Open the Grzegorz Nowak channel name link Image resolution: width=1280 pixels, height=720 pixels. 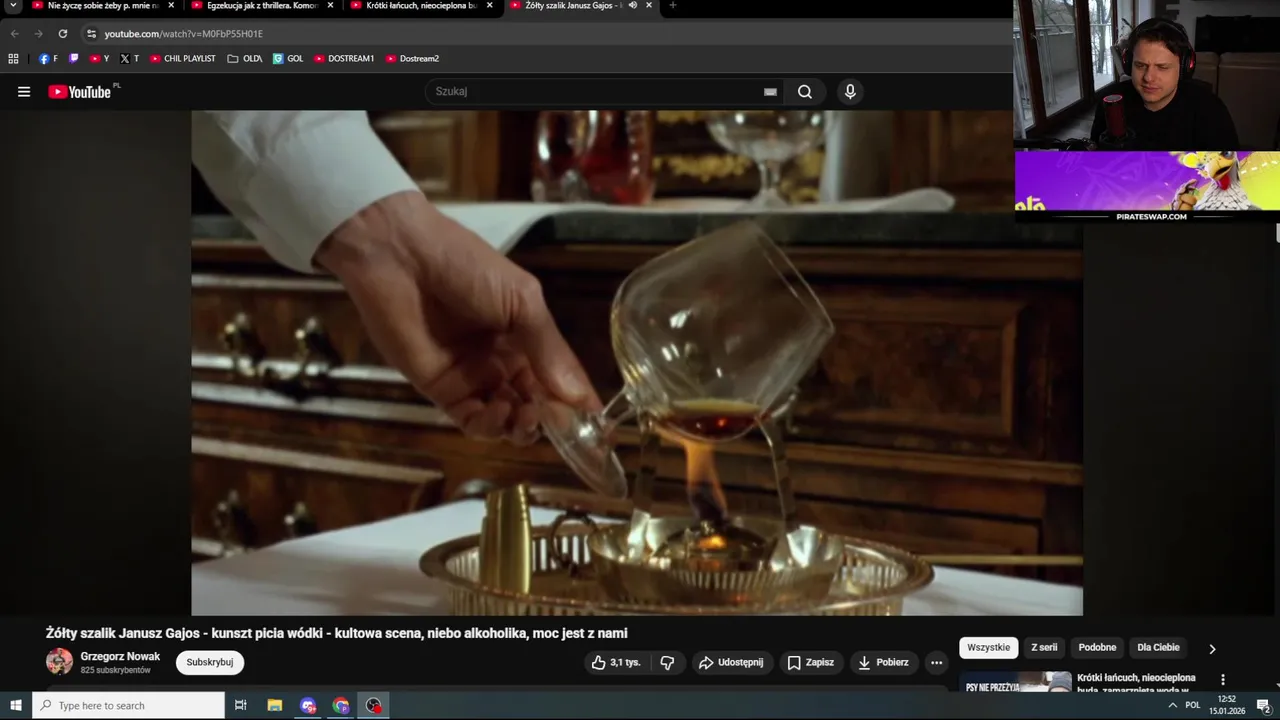point(120,656)
